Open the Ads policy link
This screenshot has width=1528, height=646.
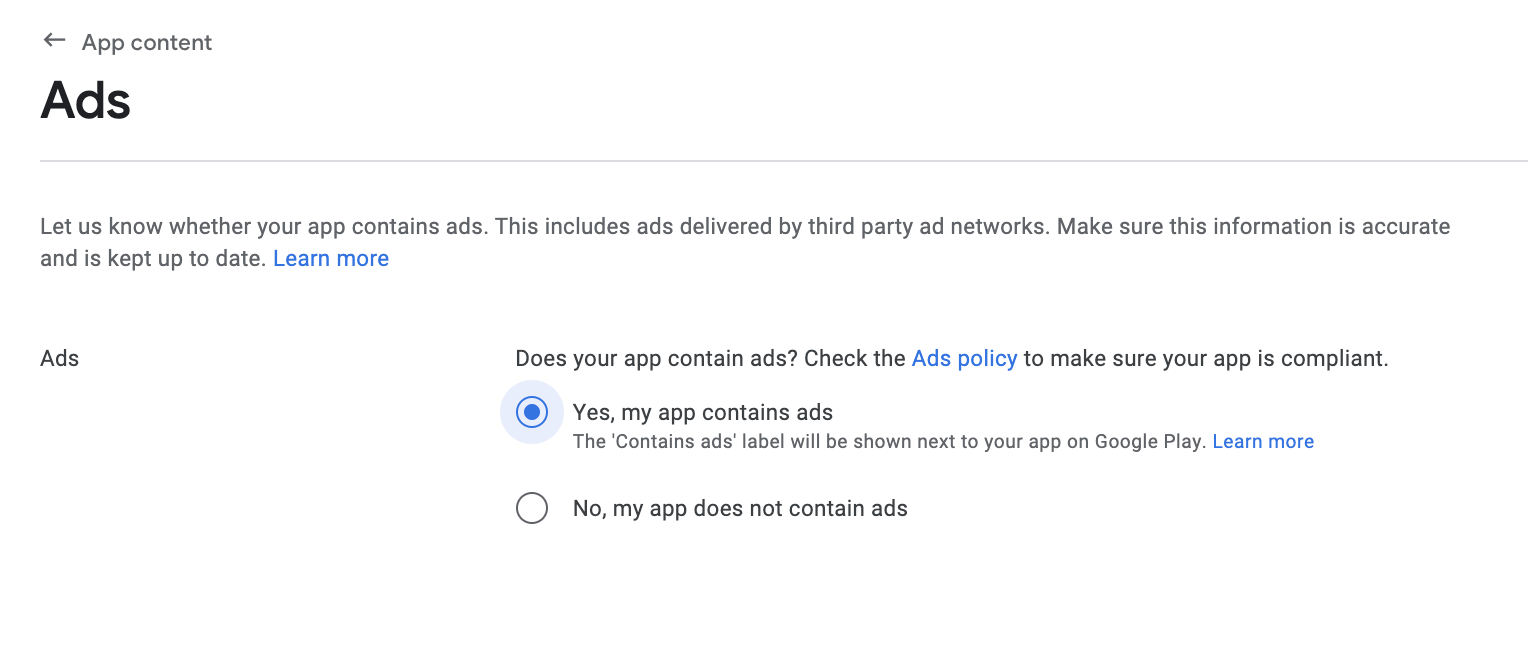tap(964, 358)
